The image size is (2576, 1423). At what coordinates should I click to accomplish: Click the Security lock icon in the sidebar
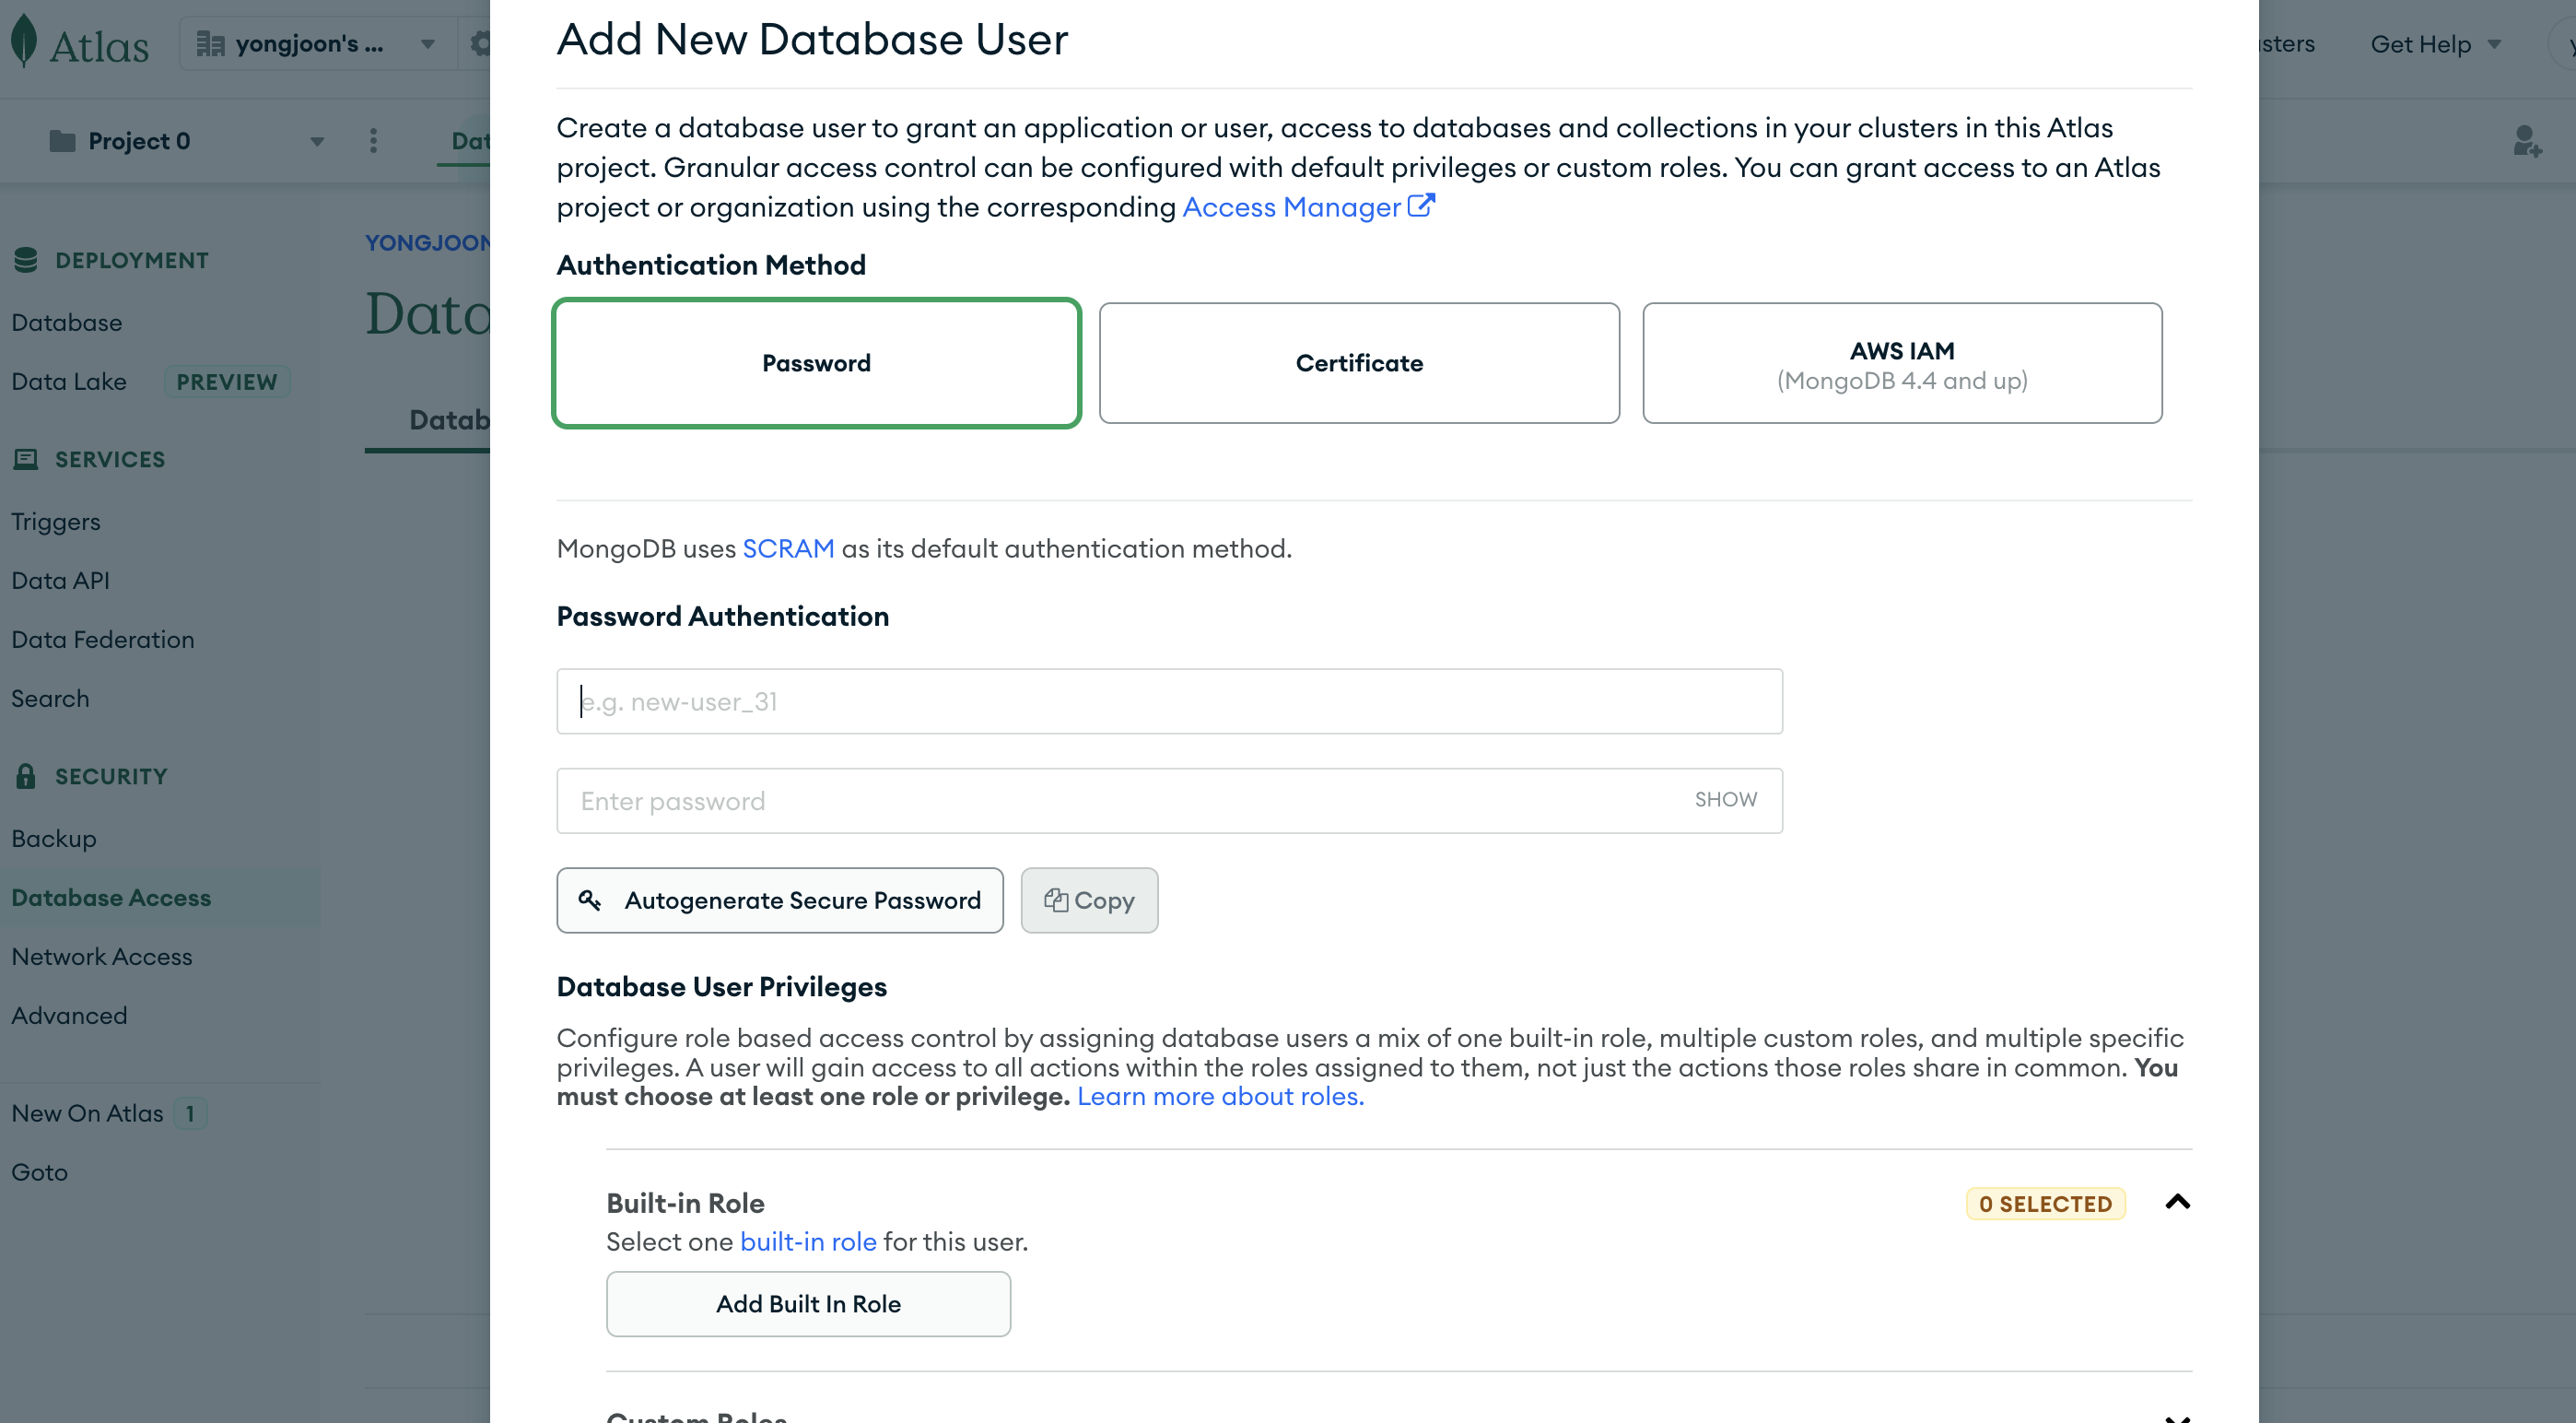(x=26, y=776)
